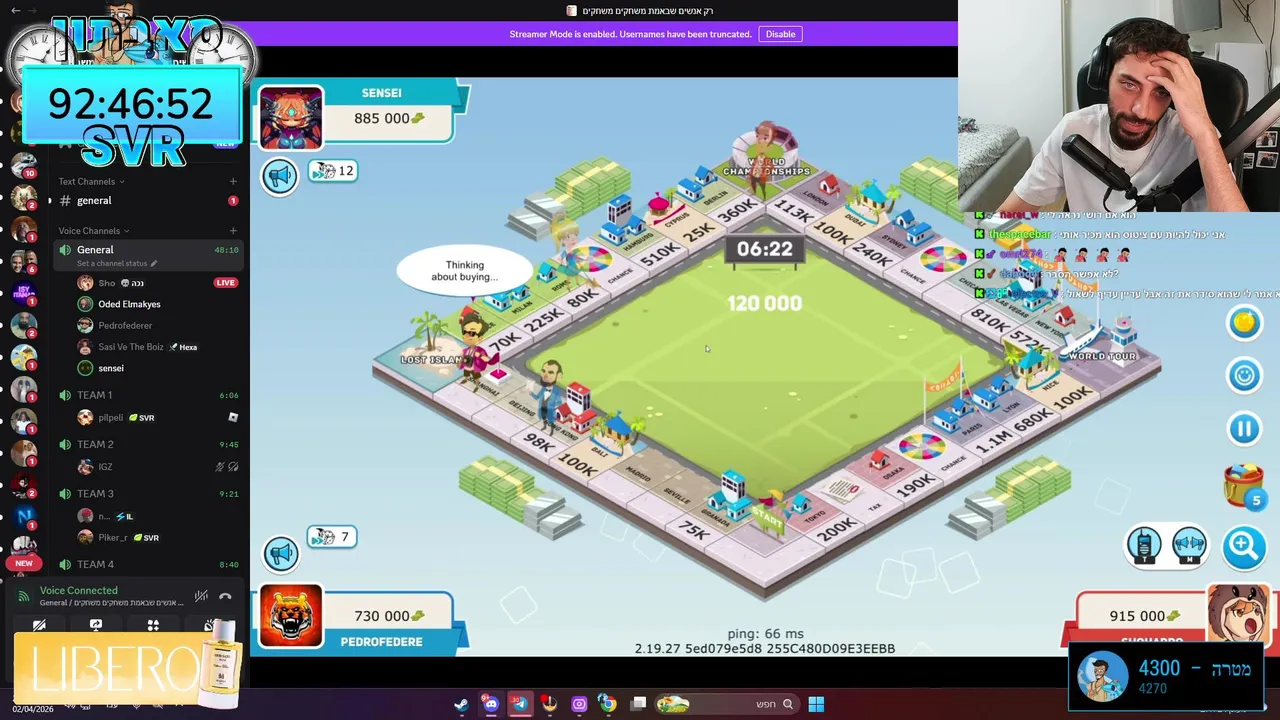Click PEDROFEDERE's megaphone speaker button

280,553
